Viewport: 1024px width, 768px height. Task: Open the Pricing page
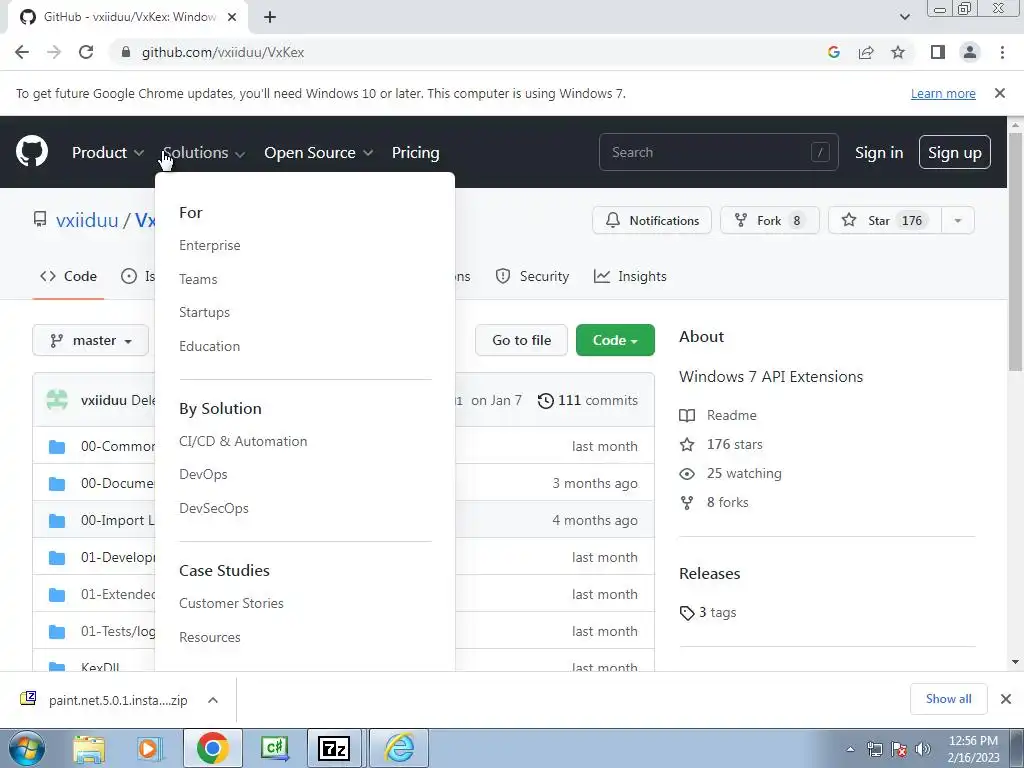pos(415,152)
